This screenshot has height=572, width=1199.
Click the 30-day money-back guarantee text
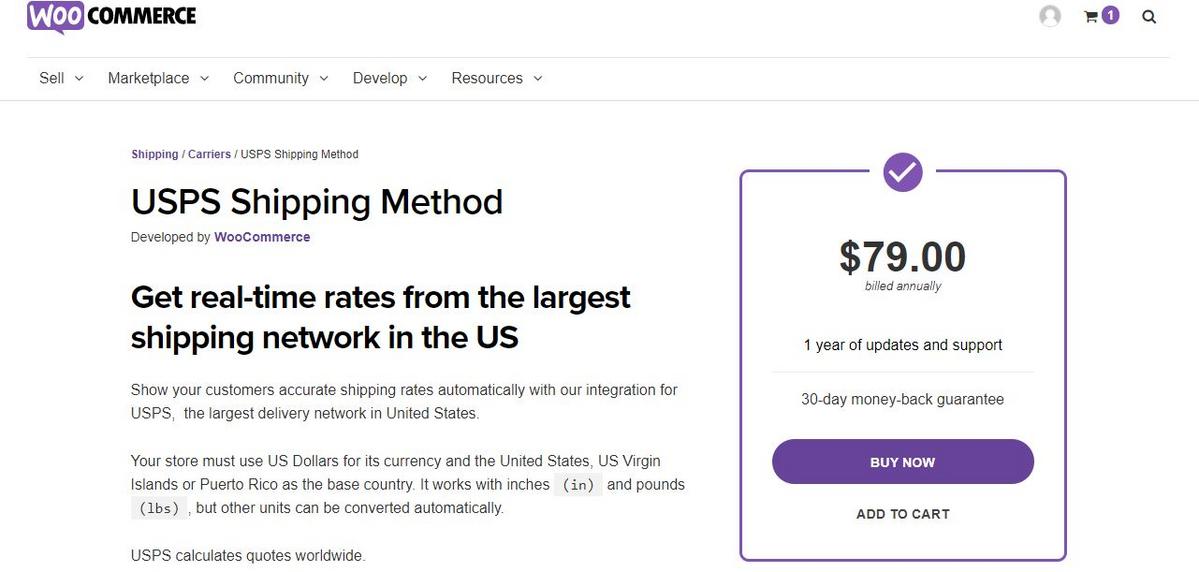903,399
